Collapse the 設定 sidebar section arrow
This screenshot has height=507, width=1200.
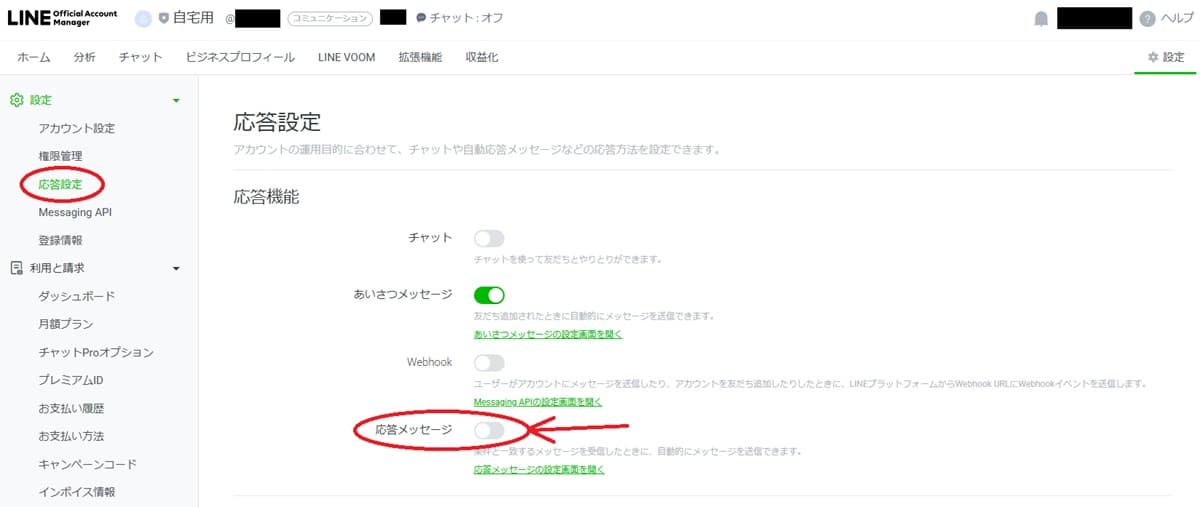pyautogui.click(x=176, y=100)
